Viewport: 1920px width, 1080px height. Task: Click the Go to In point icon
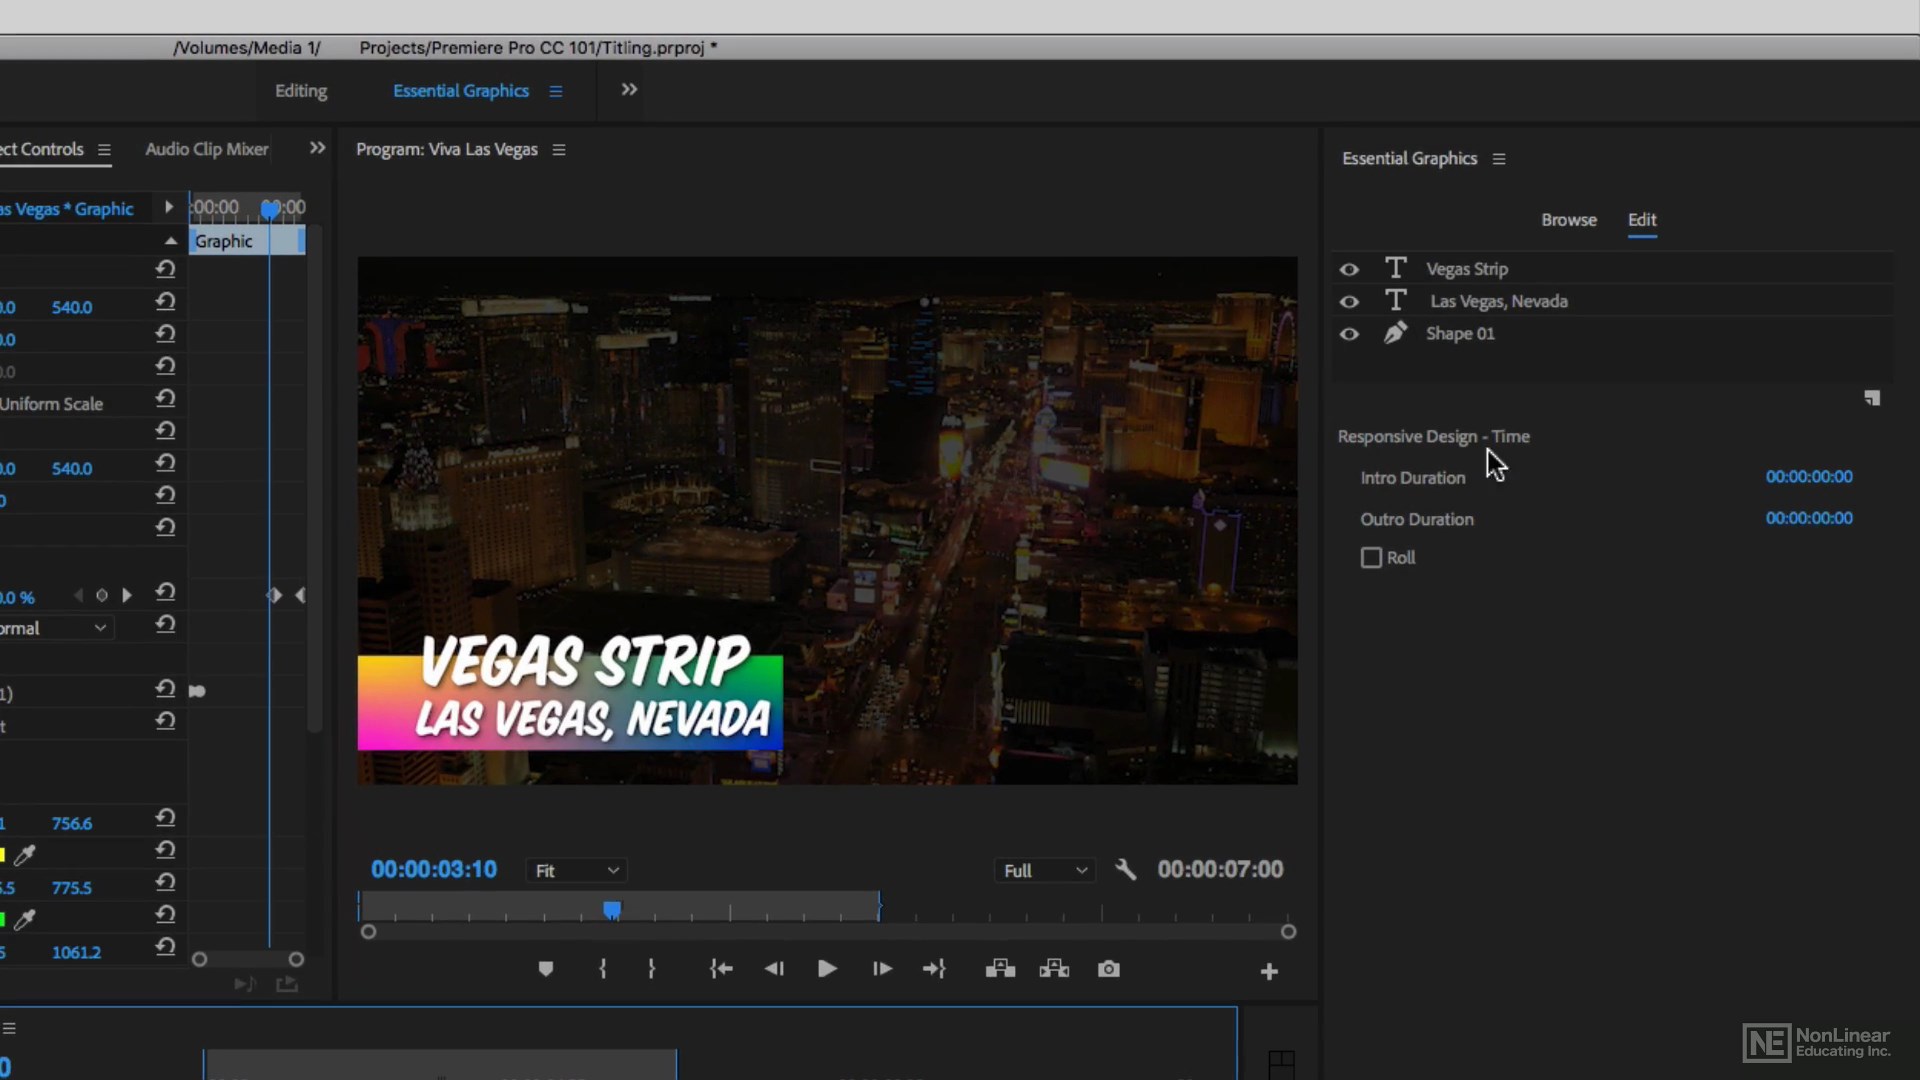click(x=721, y=969)
